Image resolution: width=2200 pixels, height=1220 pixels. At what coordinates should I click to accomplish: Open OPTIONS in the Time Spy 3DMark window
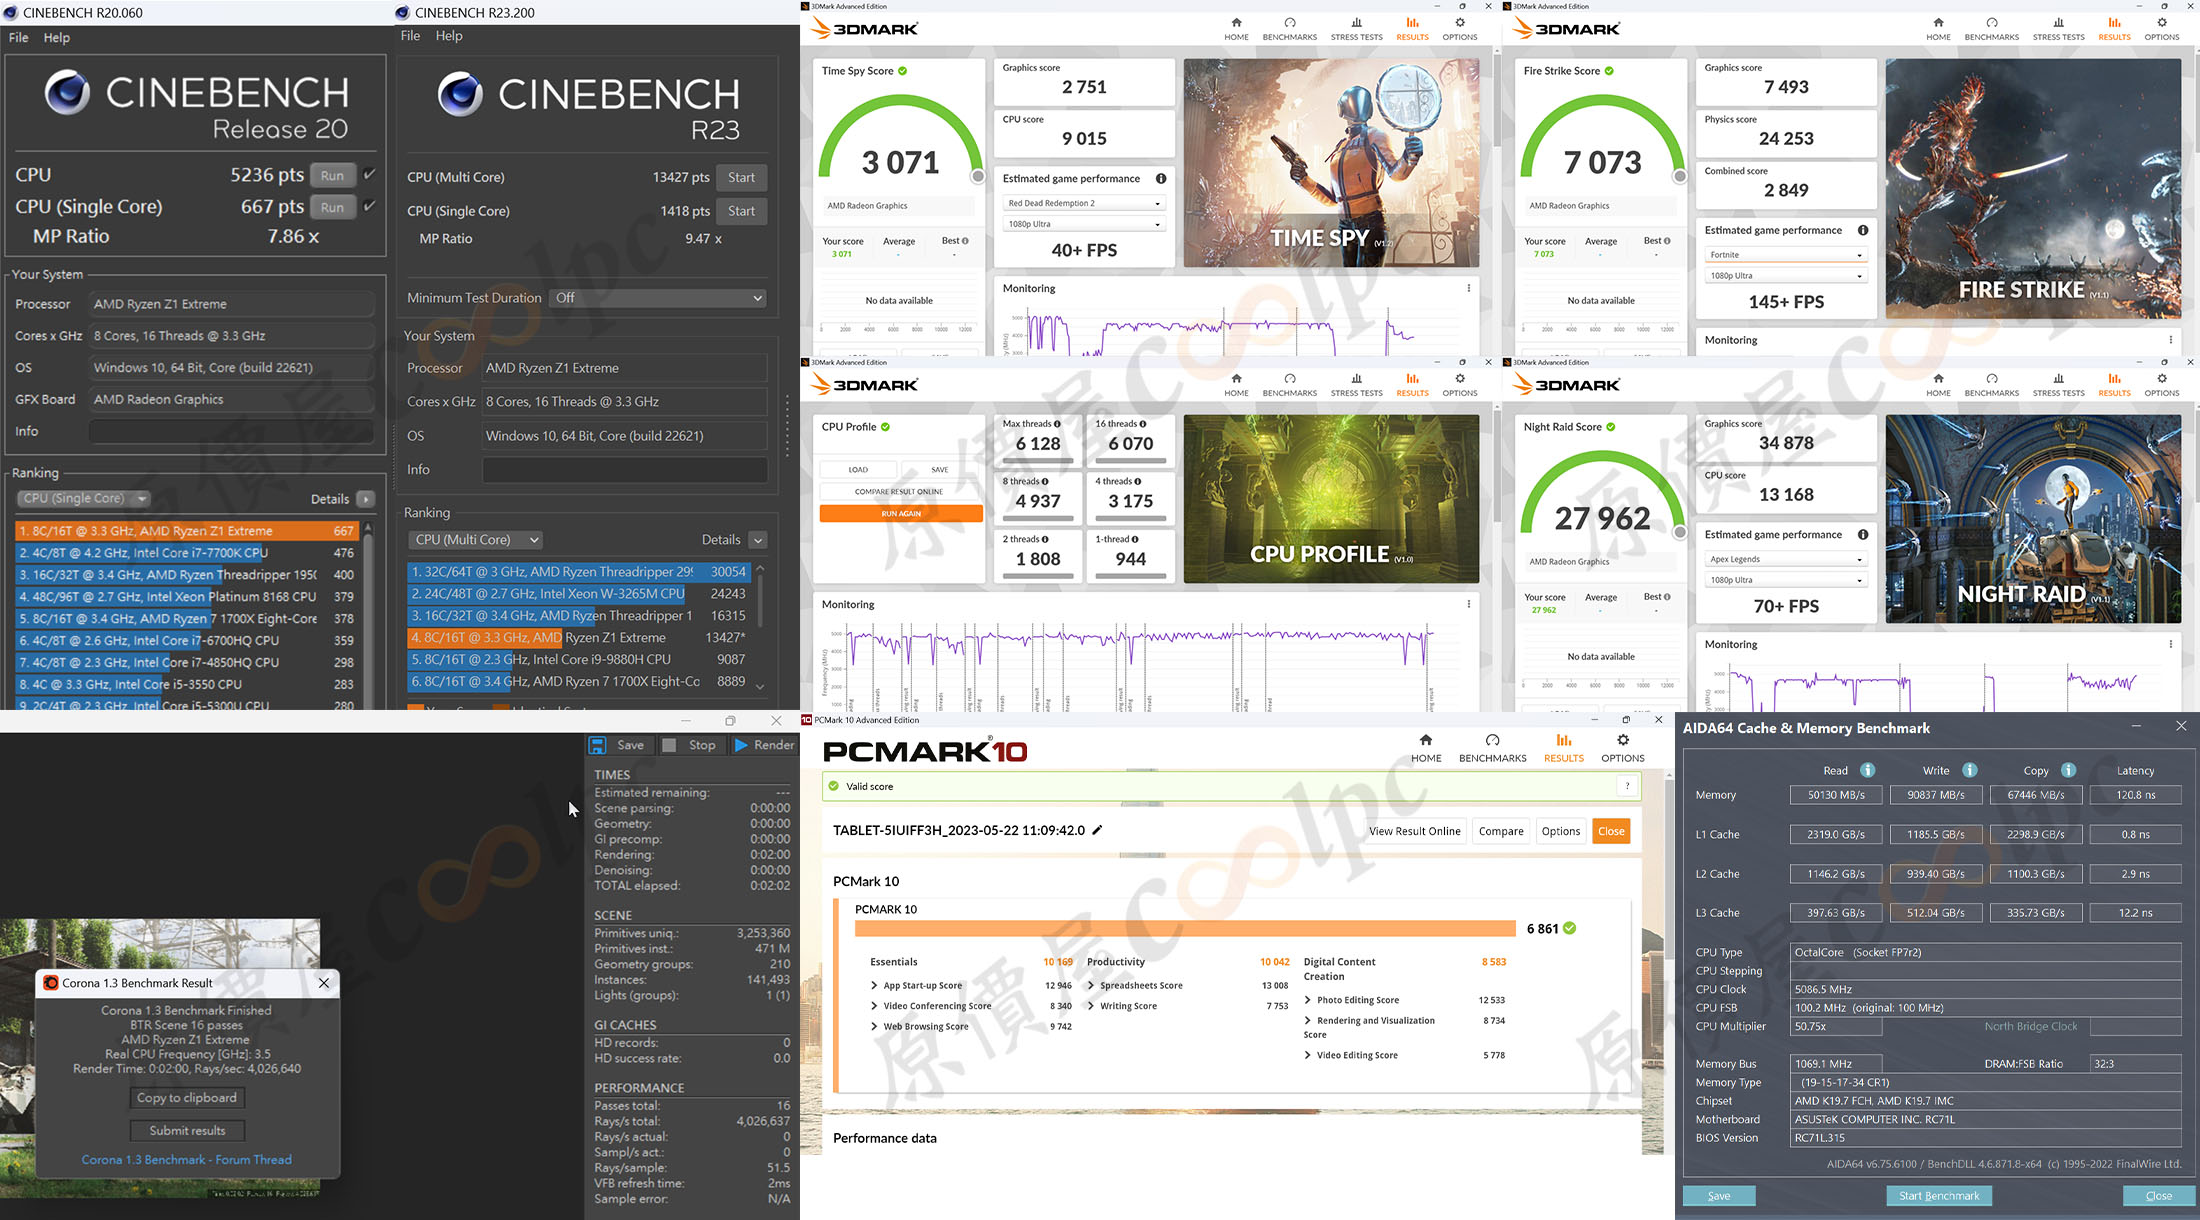pos(1460,29)
